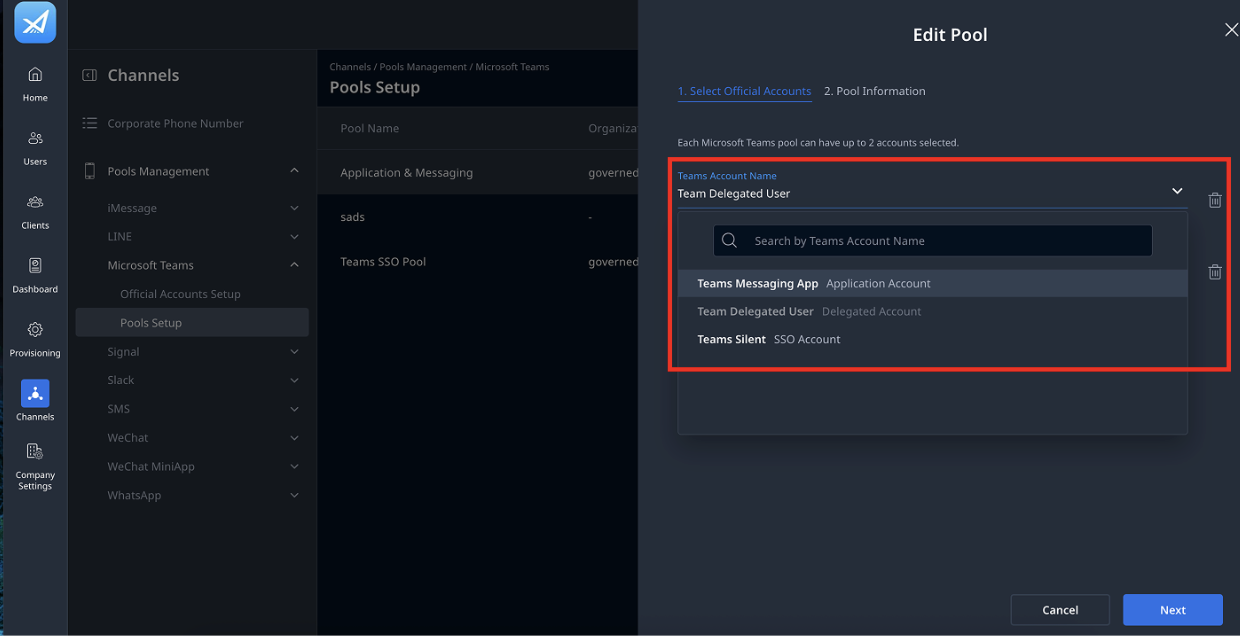Choose Teams Messaging App option
Image resolution: width=1240 pixels, height=644 pixels.
point(933,283)
